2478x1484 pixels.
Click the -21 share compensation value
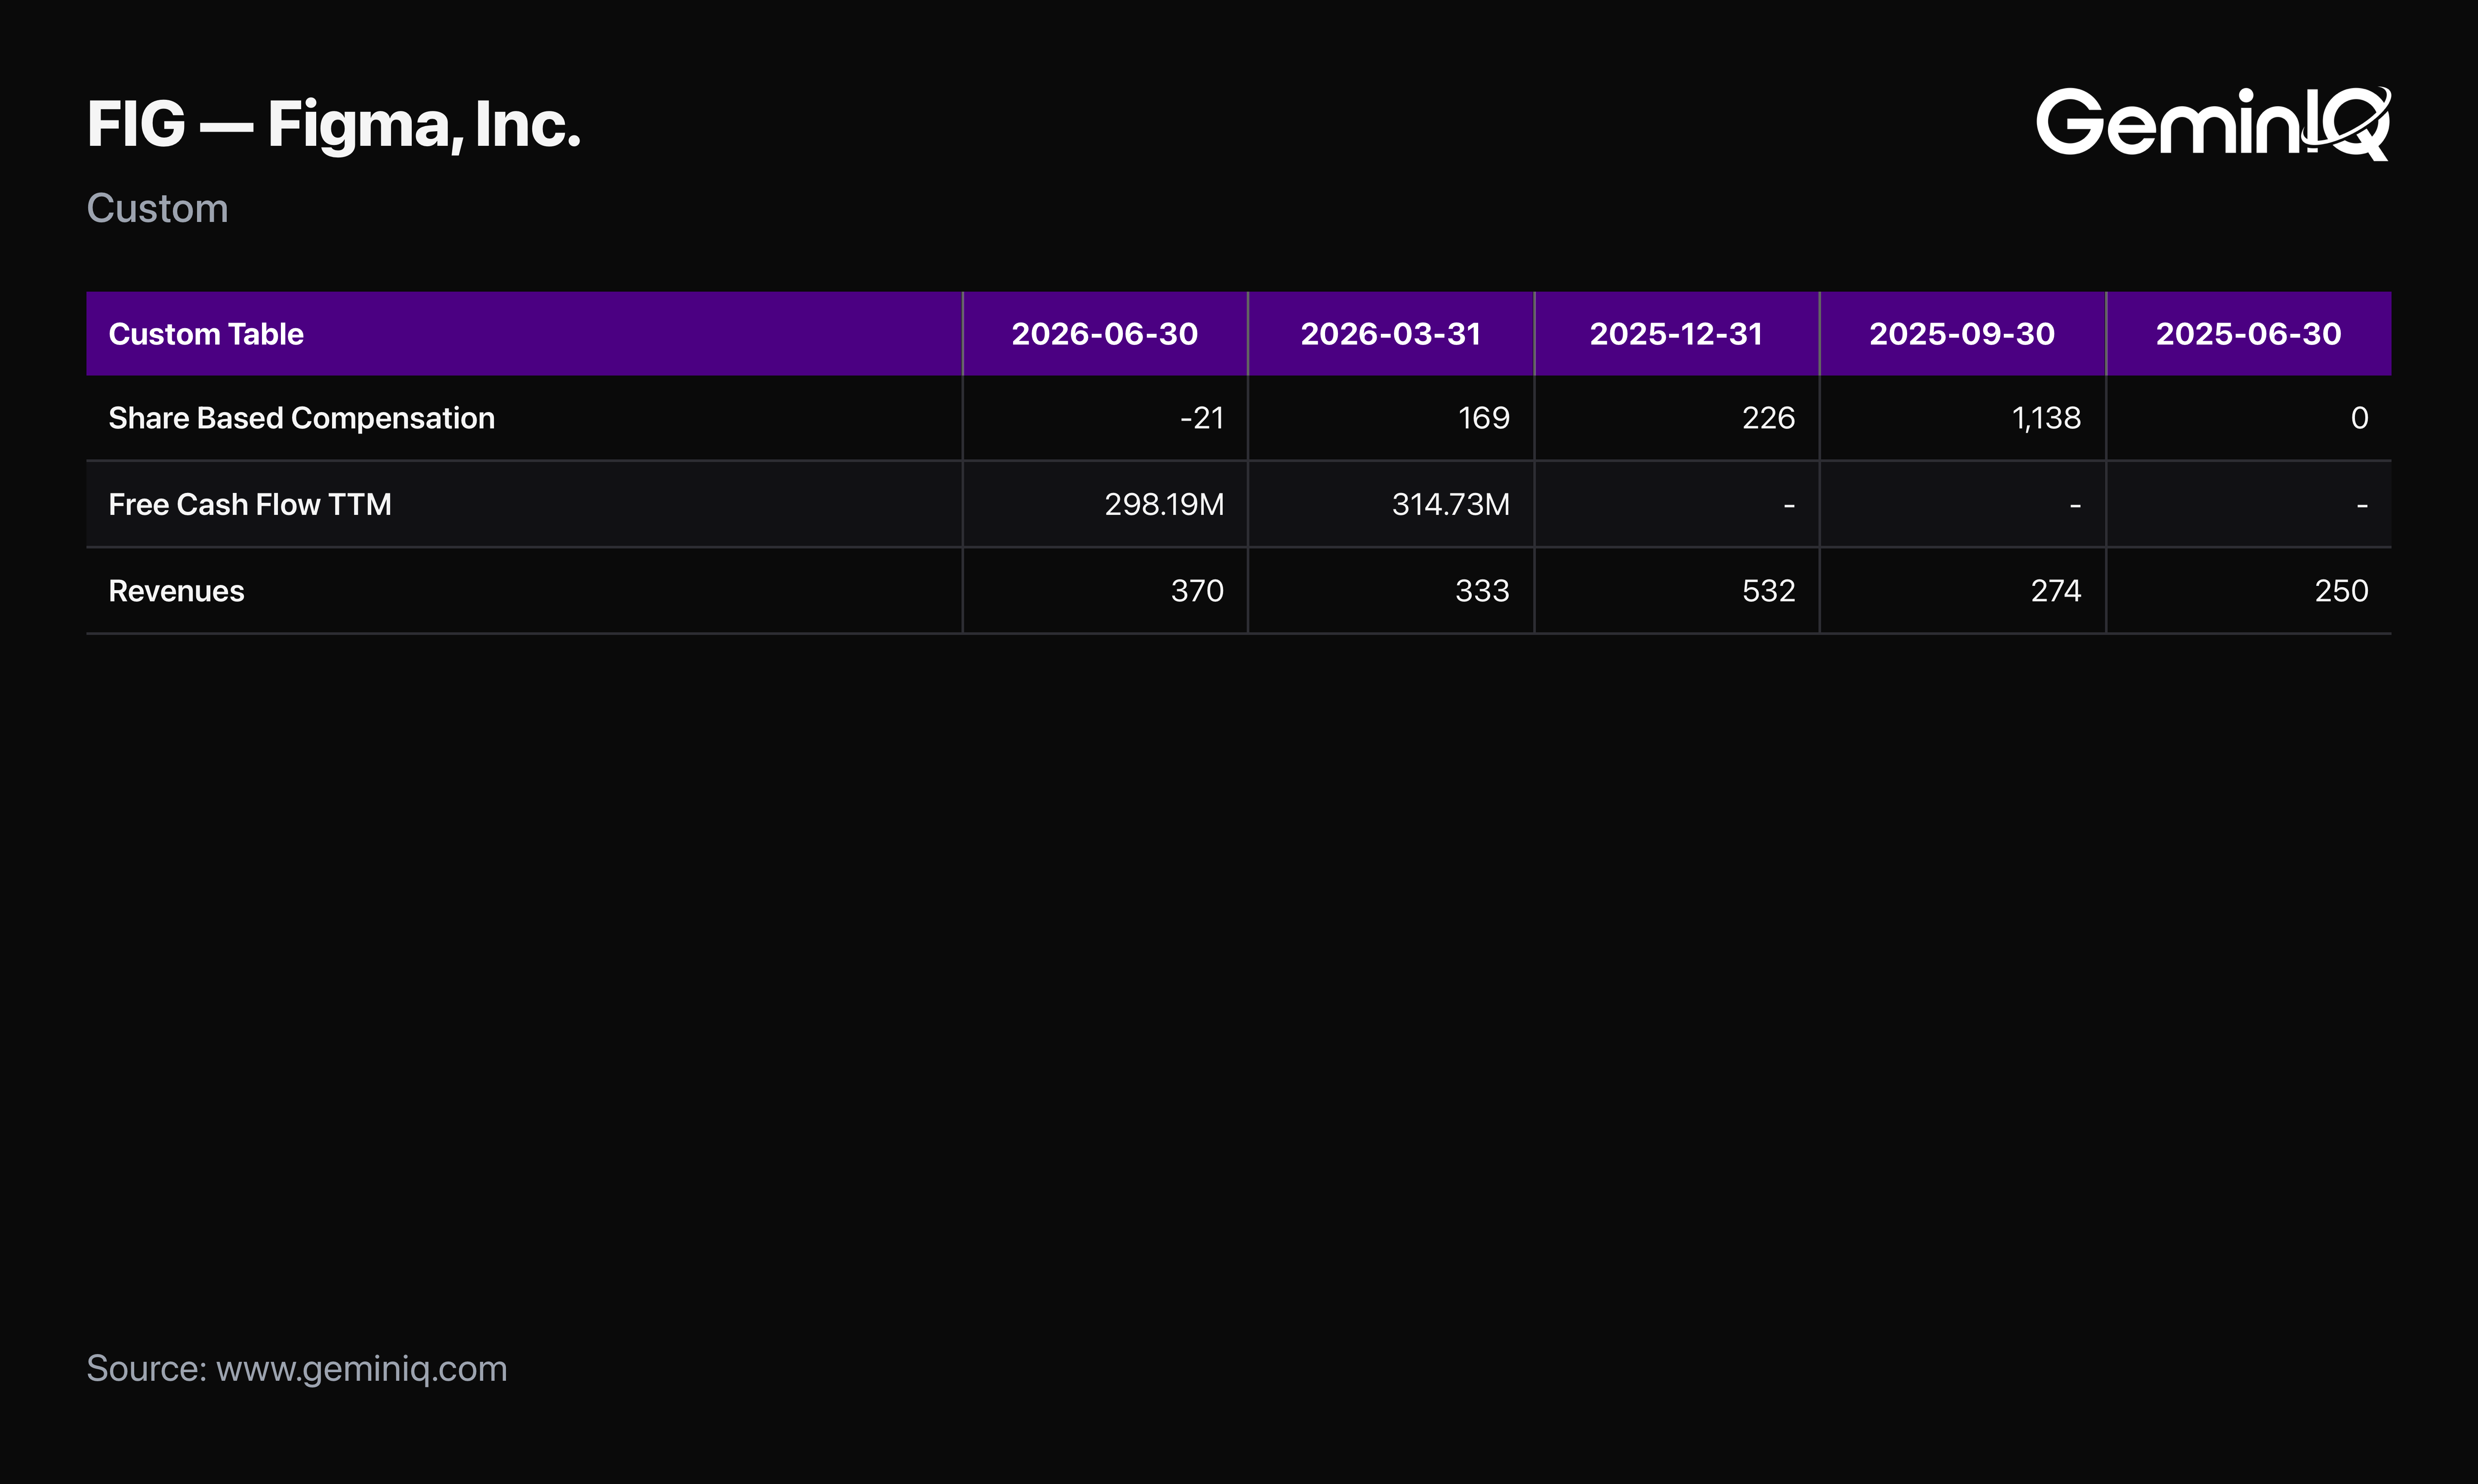[x=1202, y=418]
